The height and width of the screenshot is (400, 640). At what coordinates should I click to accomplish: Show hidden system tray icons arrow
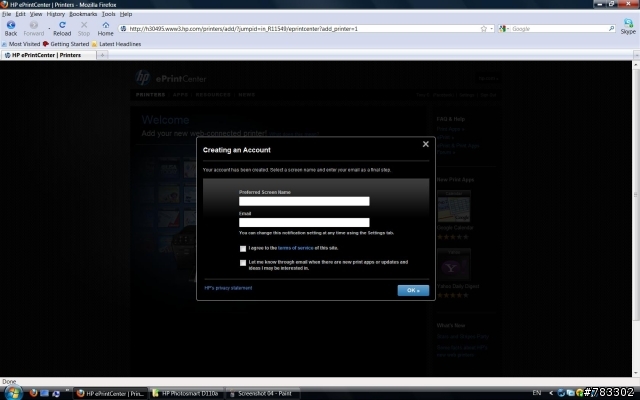click(x=551, y=393)
